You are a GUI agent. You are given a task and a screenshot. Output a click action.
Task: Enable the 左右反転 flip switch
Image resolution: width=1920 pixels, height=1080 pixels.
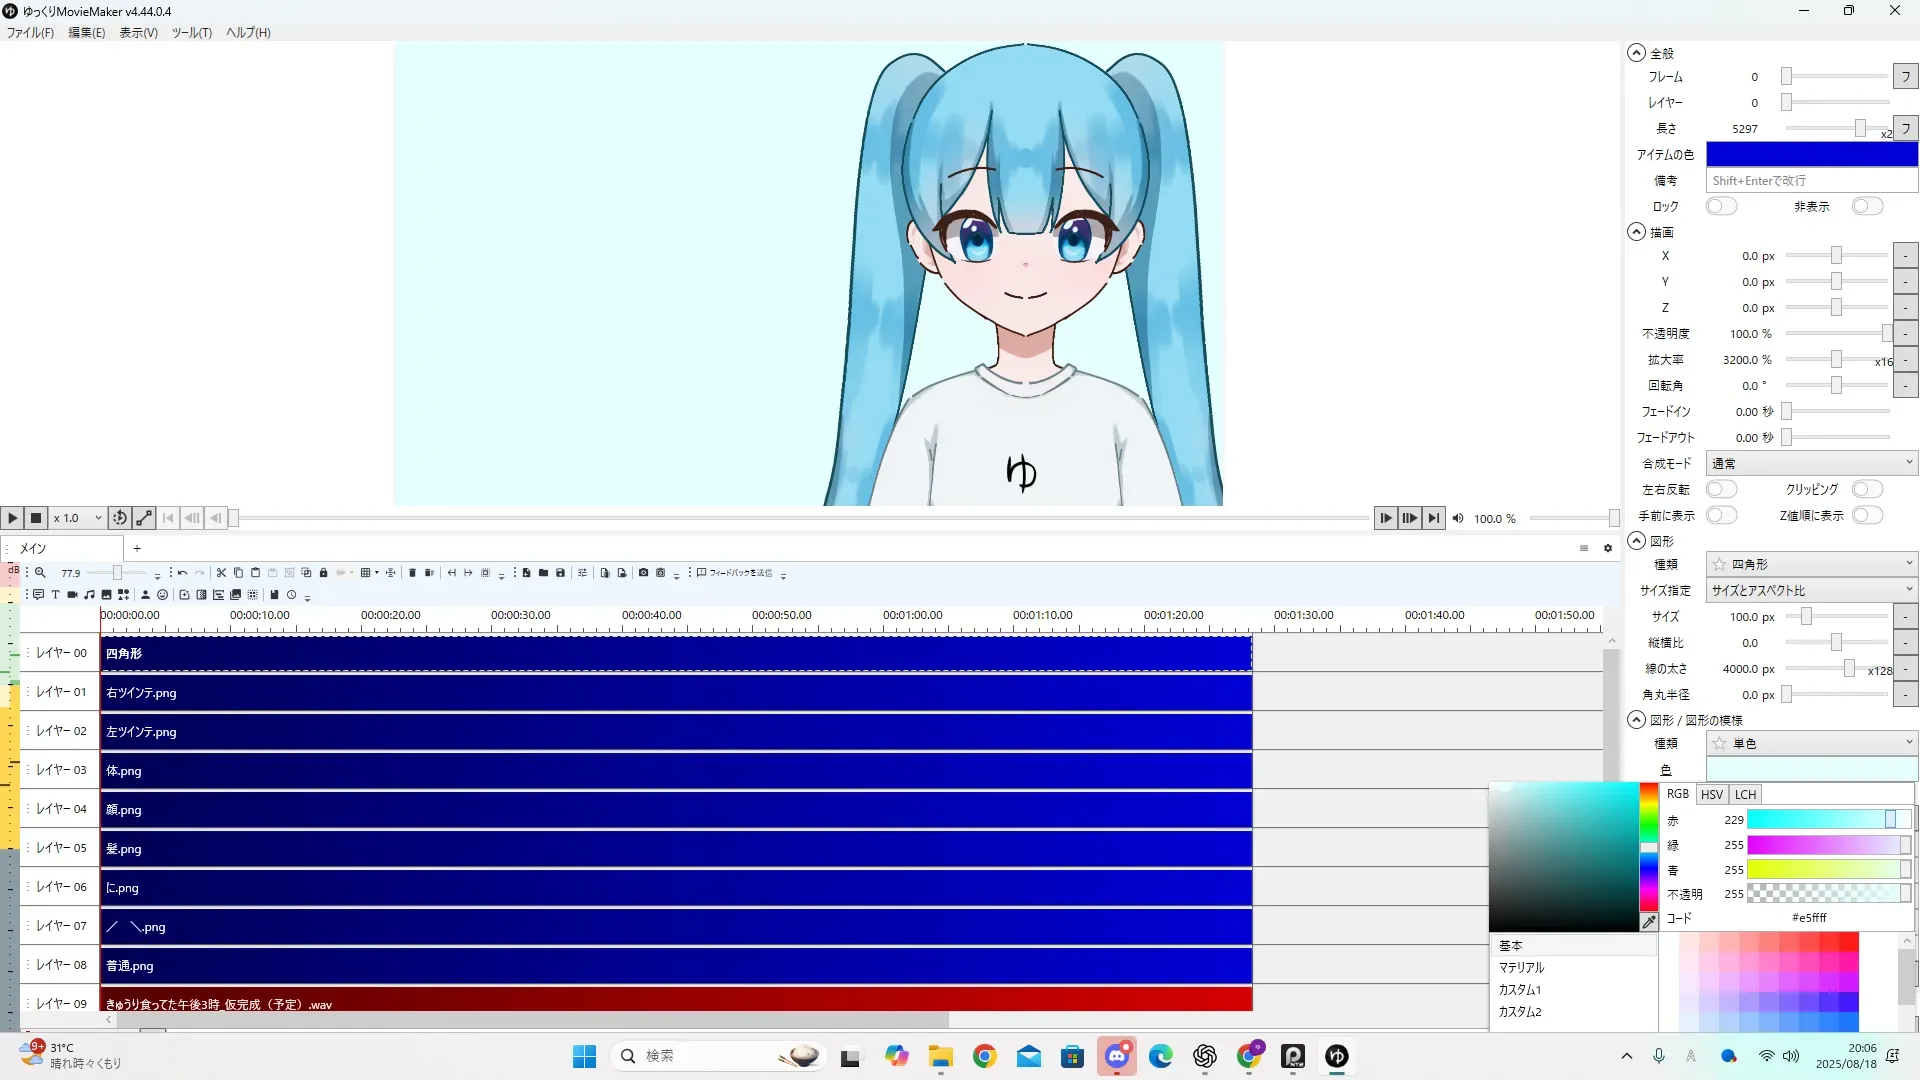pos(1721,489)
